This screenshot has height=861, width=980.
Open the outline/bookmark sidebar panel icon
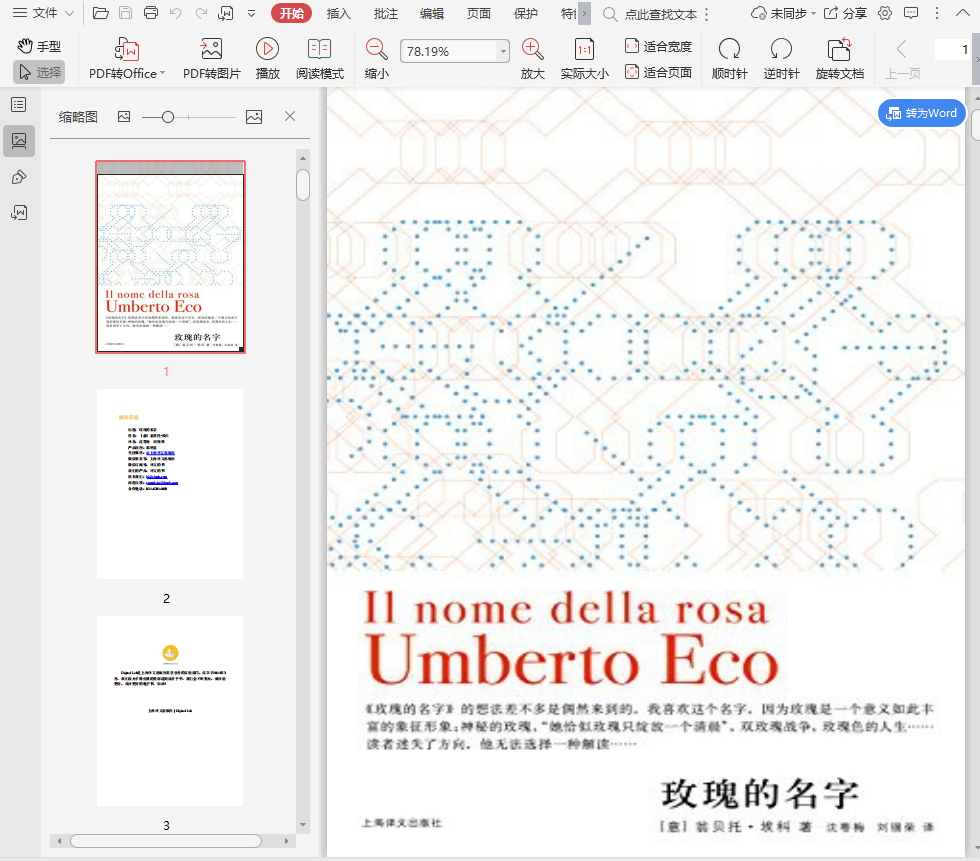tap(19, 104)
